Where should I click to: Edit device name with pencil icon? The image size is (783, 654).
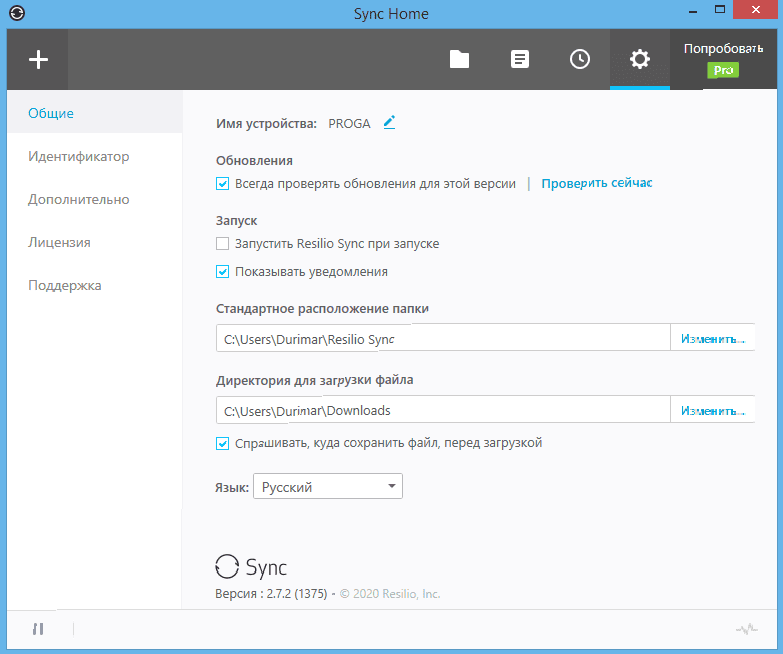(x=390, y=122)
